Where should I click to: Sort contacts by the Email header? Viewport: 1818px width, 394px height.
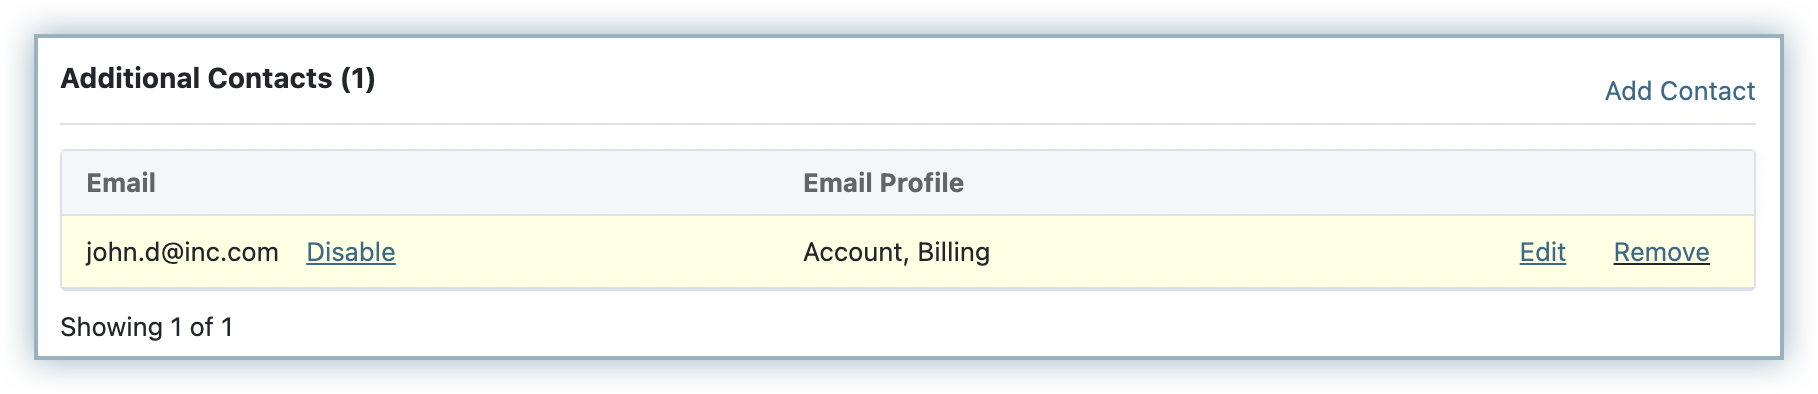pyautogui.click(x=121, y=183)
